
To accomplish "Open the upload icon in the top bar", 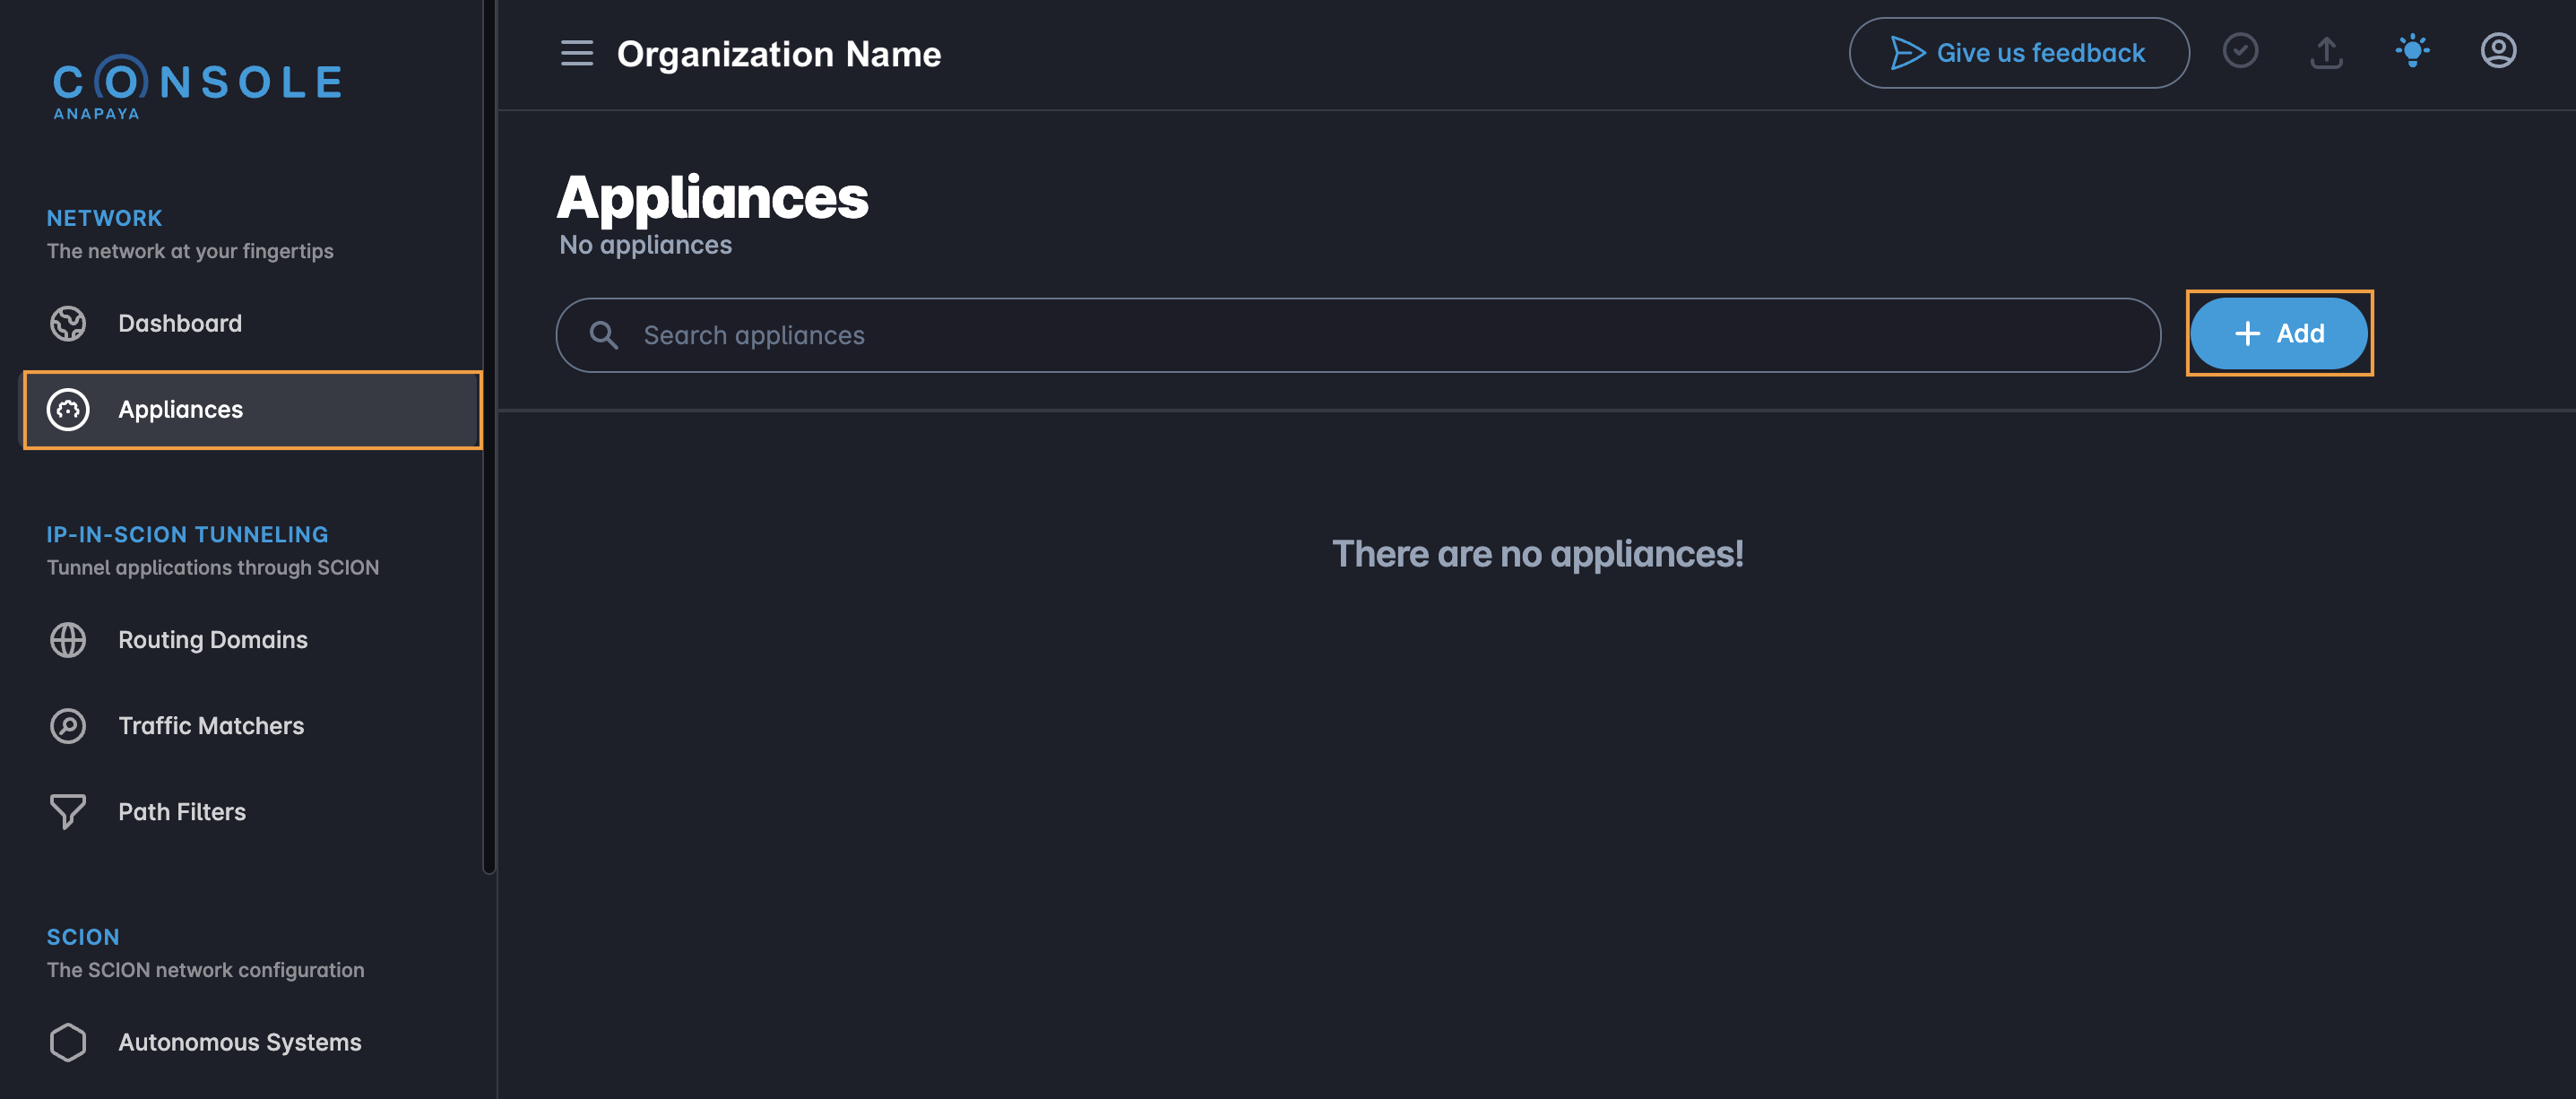I will [x=2326, y=52].
